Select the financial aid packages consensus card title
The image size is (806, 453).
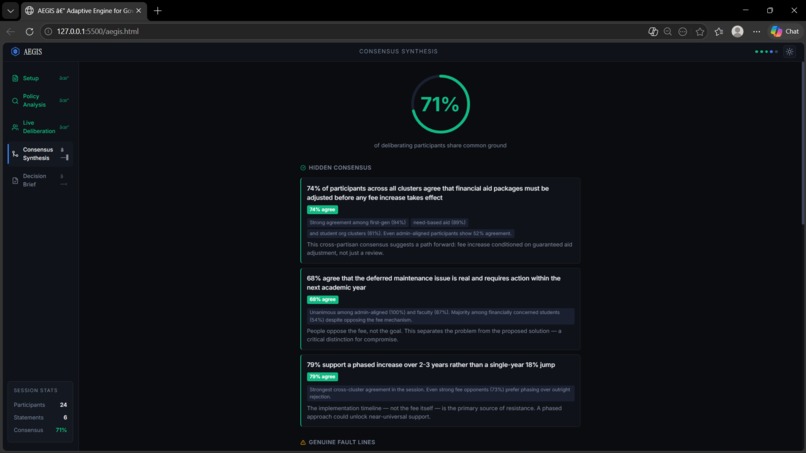428,193
